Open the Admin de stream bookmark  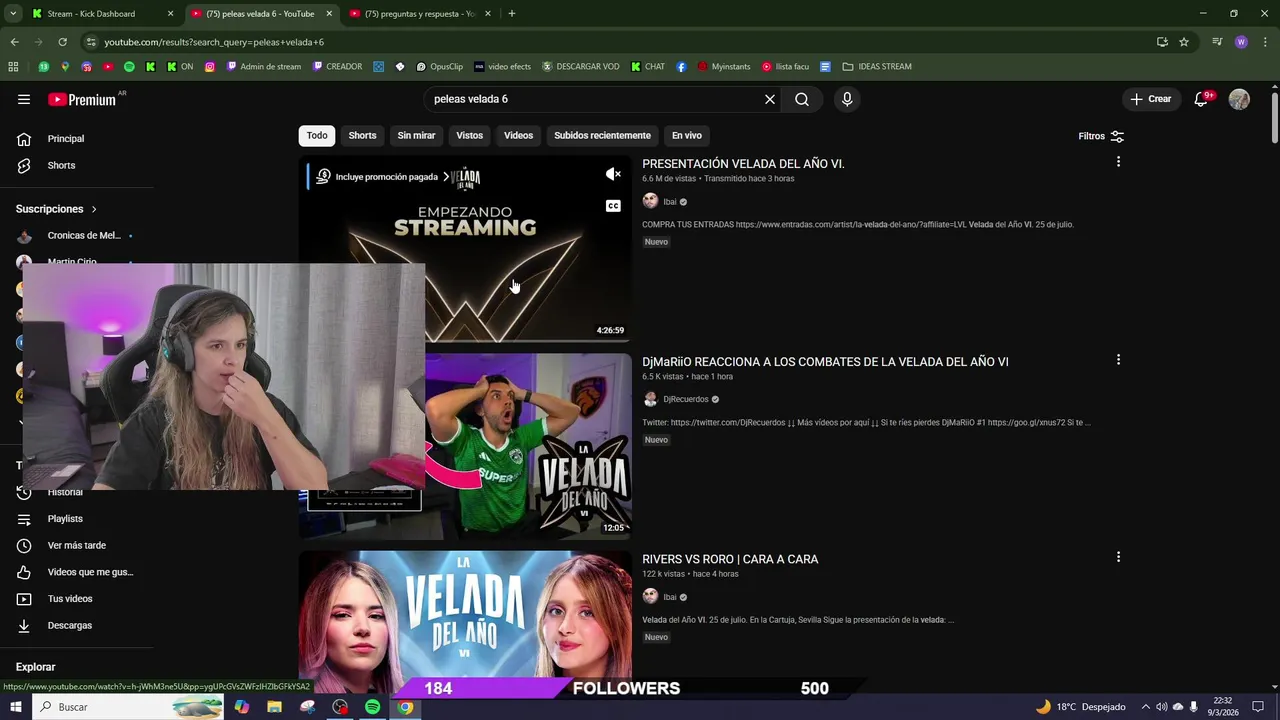click(x=264, y=67)
